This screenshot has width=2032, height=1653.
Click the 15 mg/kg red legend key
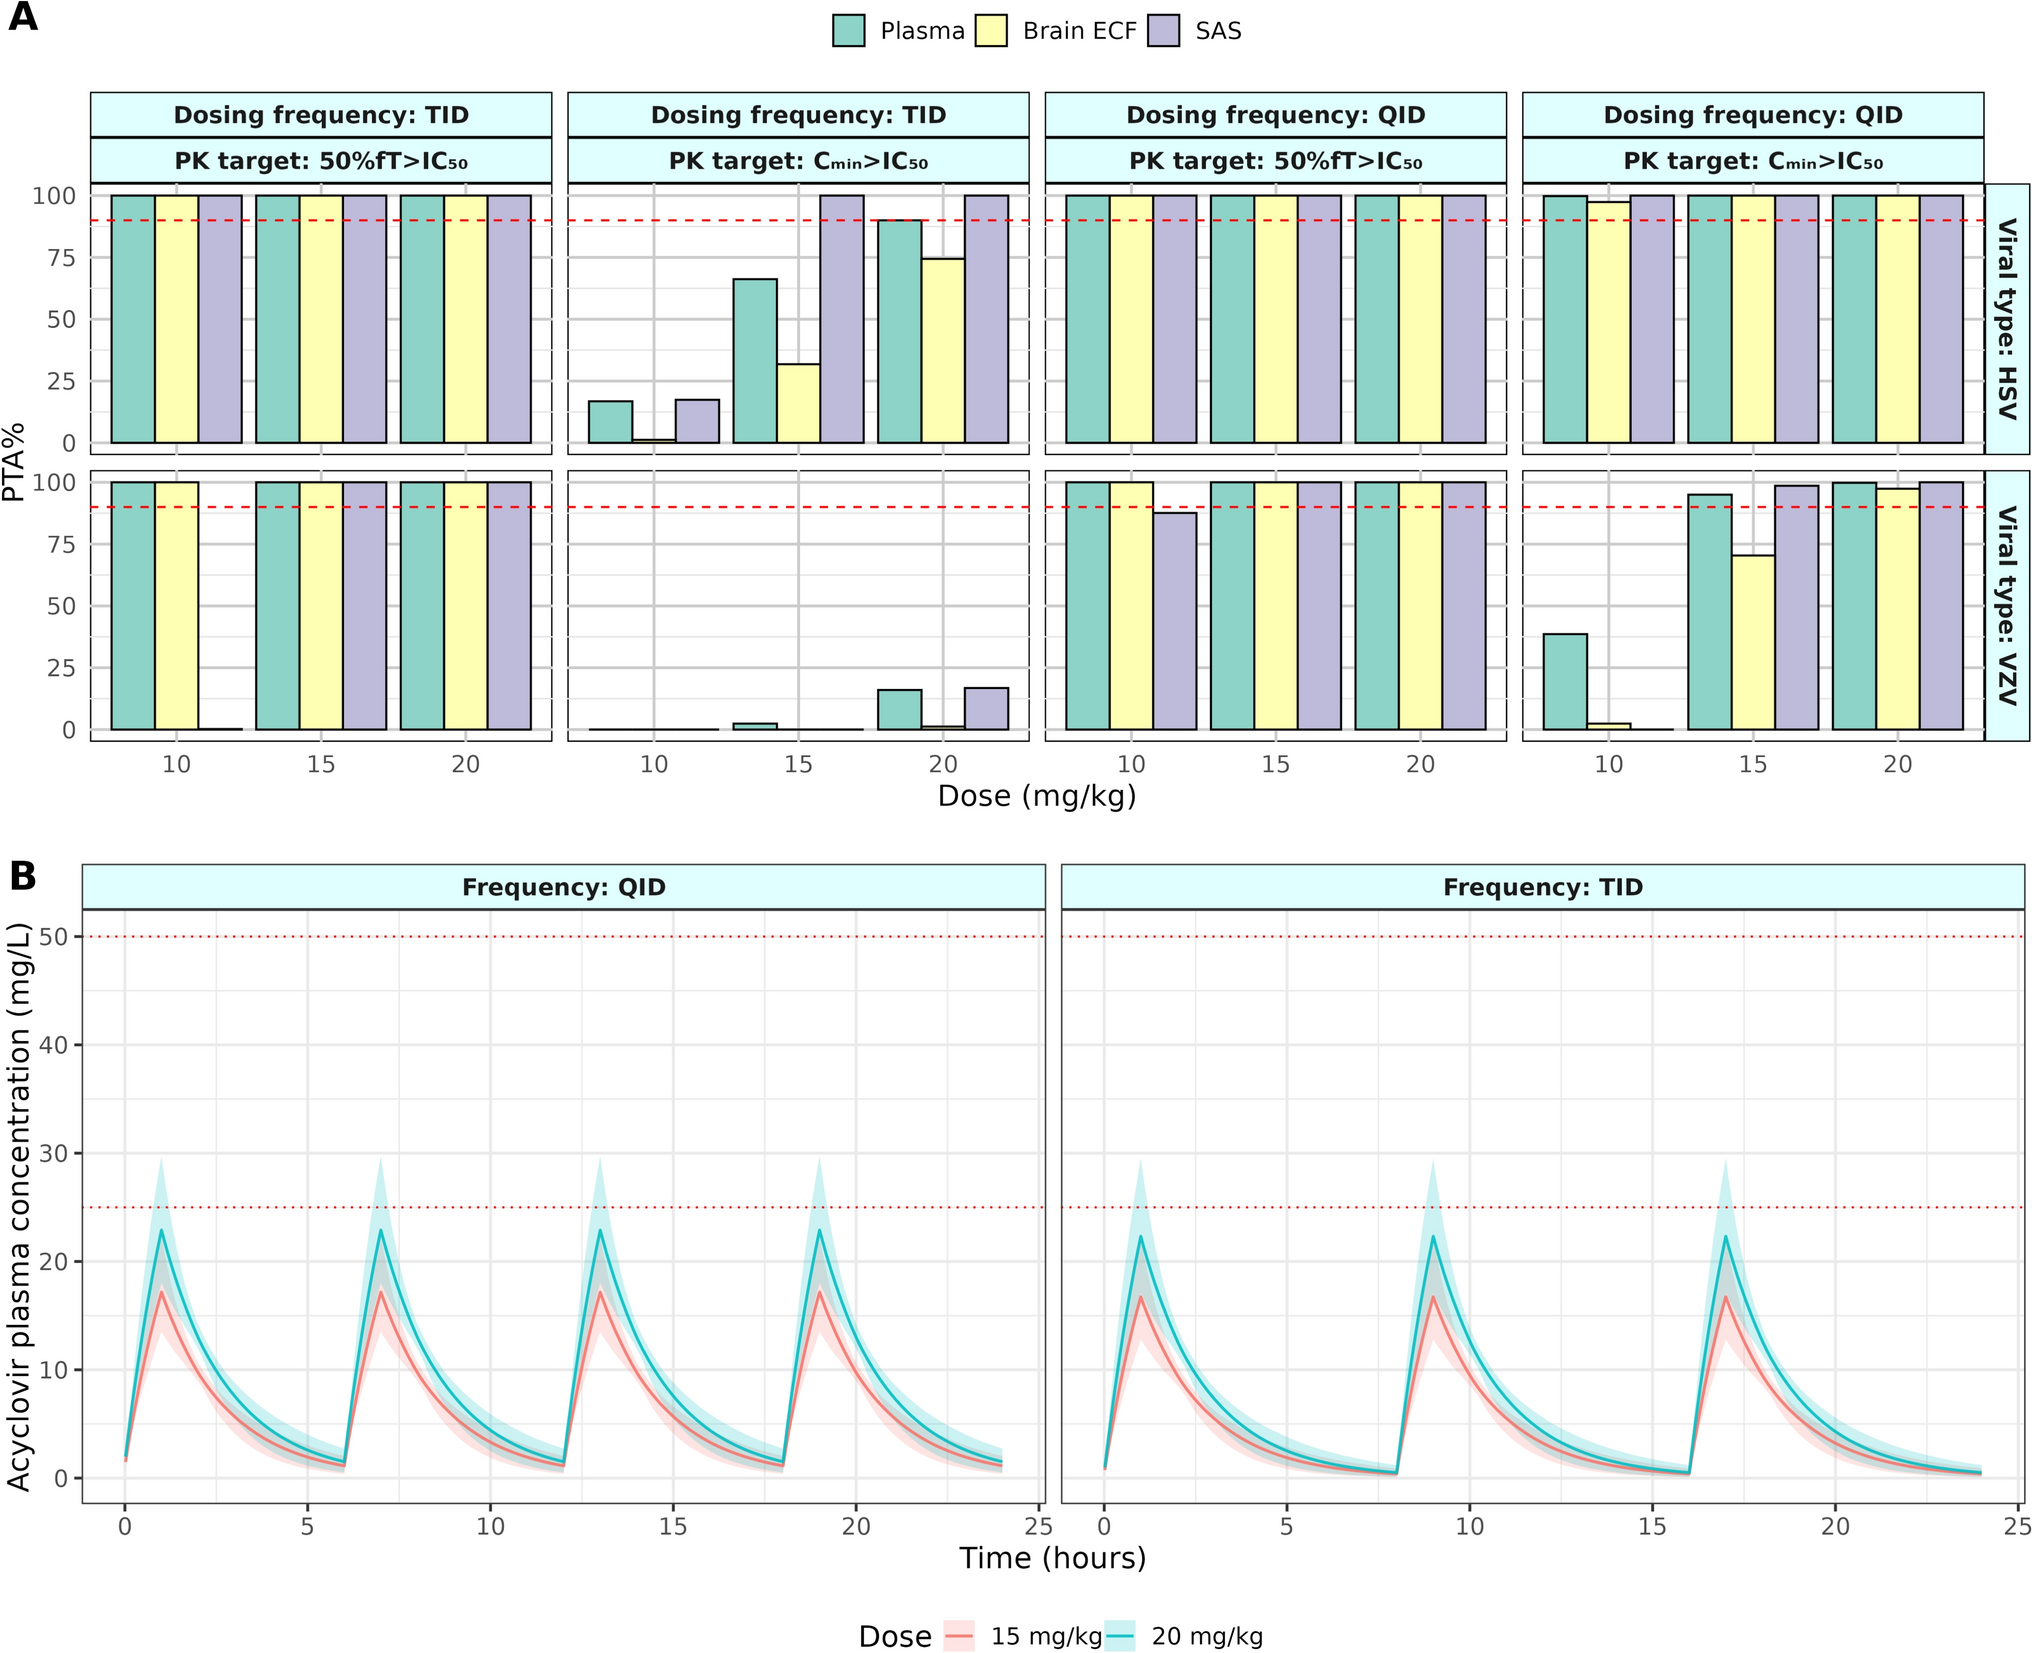(x=960, y=1636)
